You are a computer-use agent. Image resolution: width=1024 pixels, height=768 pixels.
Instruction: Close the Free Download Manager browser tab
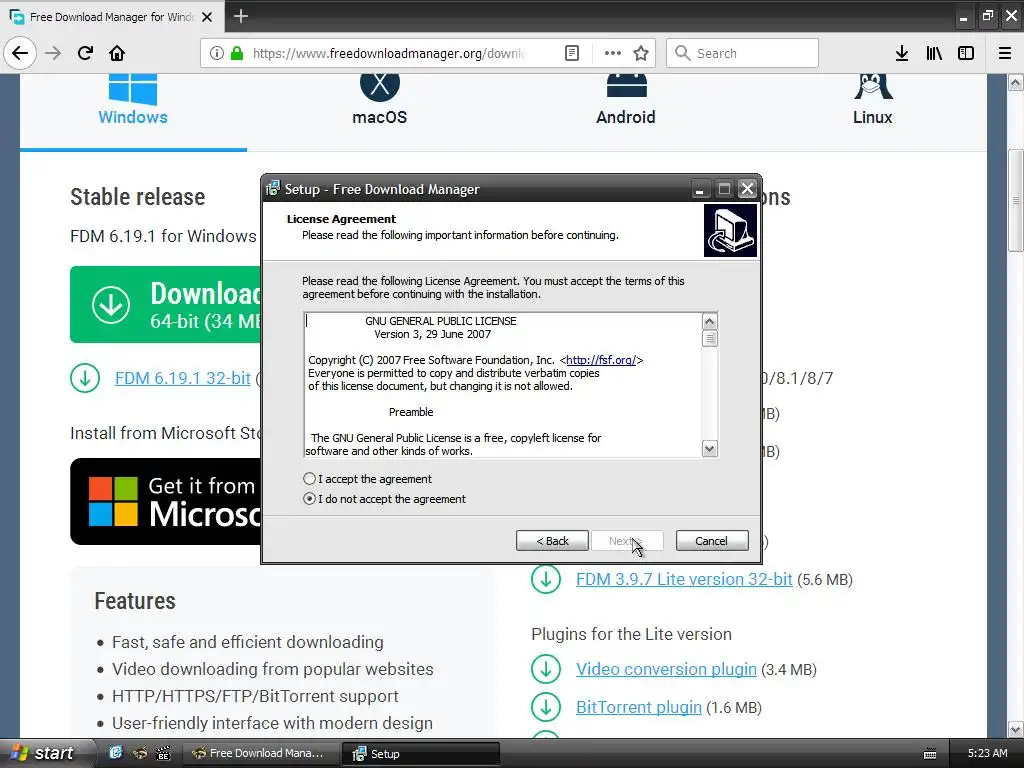[207, 17]
